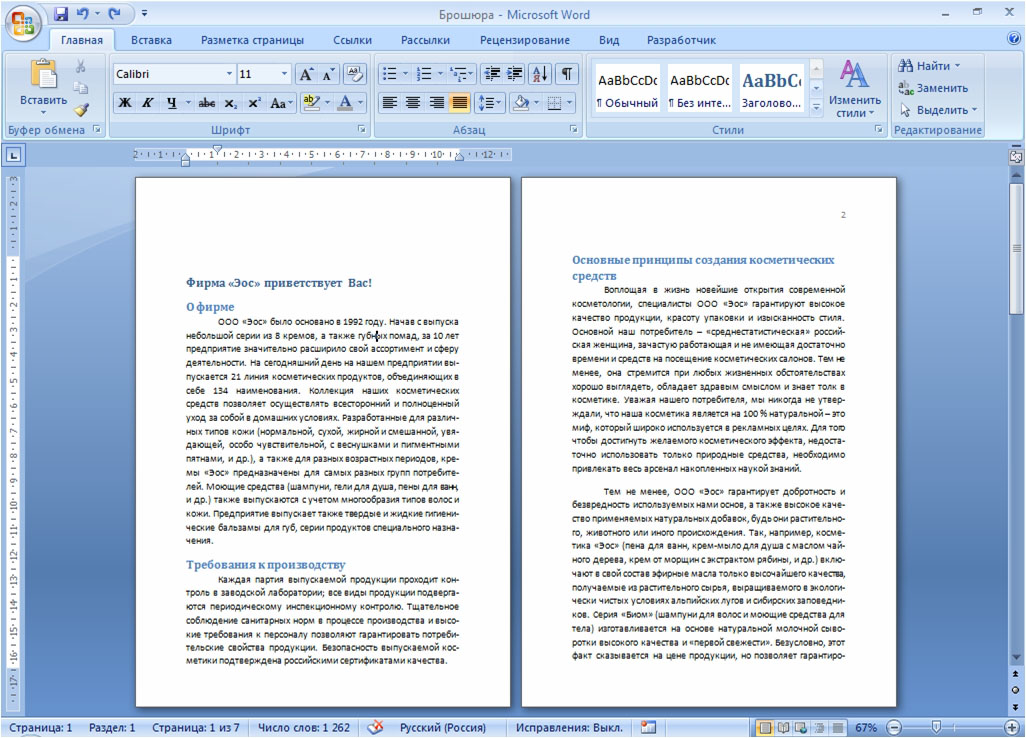Click the Найти button
This screenshot has height=738, width=1026.
930,65
